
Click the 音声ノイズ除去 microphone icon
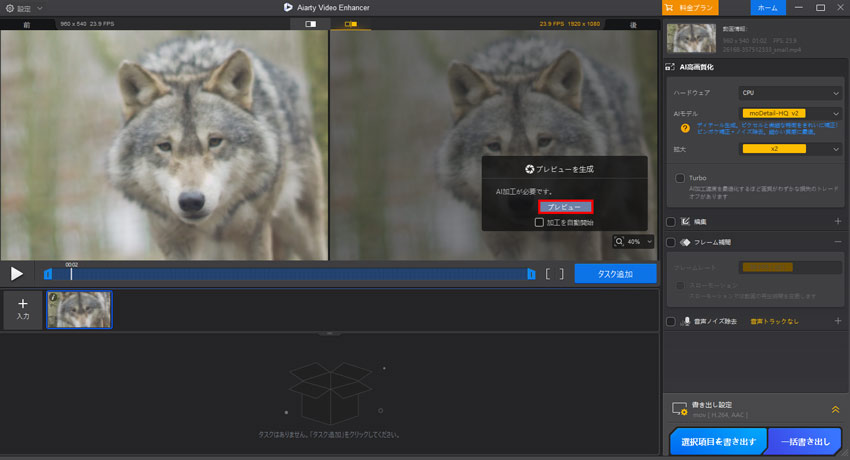point(686,321)
